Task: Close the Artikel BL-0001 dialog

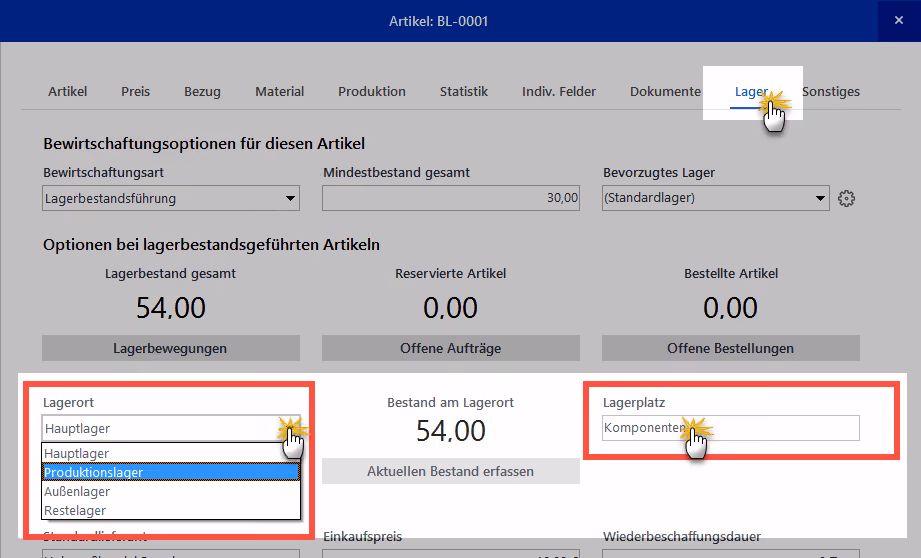Action: click(x=899, y=21)
